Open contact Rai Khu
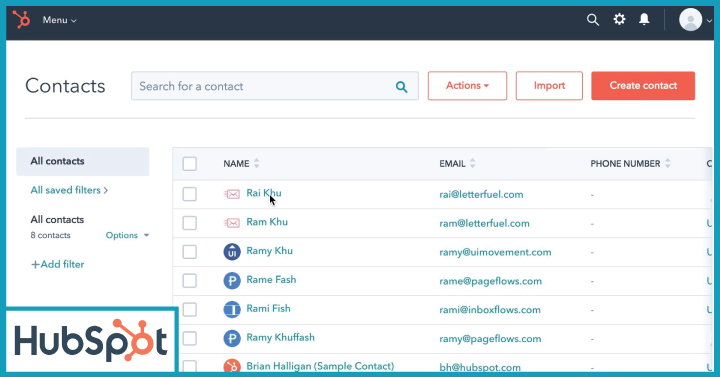Viewport: 720px width, 377px height. click(264, 193)
